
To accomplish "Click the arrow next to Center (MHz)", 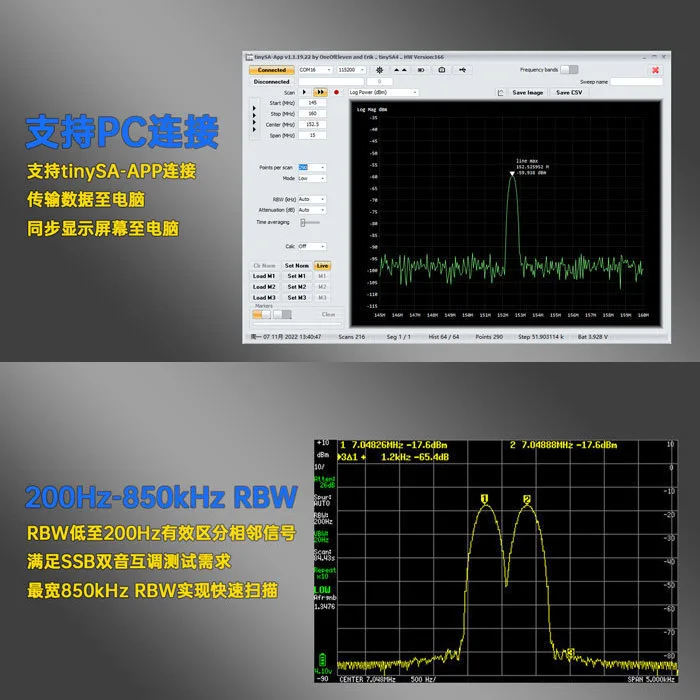I will pos(254,122).
